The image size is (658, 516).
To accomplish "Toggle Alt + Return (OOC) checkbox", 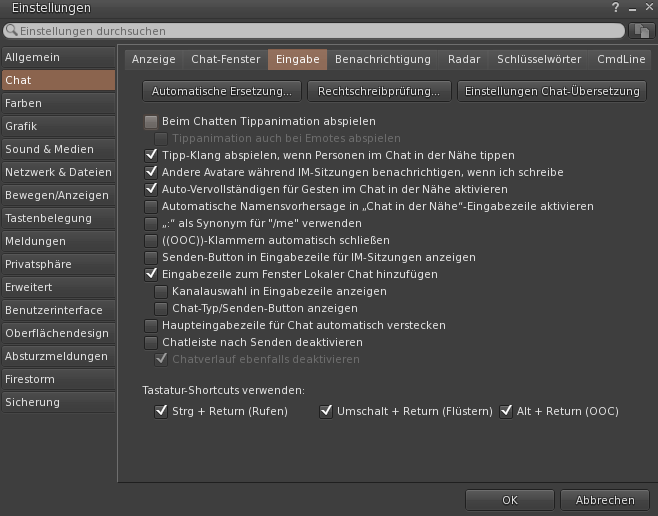I will pyautogui.click(x=506, y=411).
